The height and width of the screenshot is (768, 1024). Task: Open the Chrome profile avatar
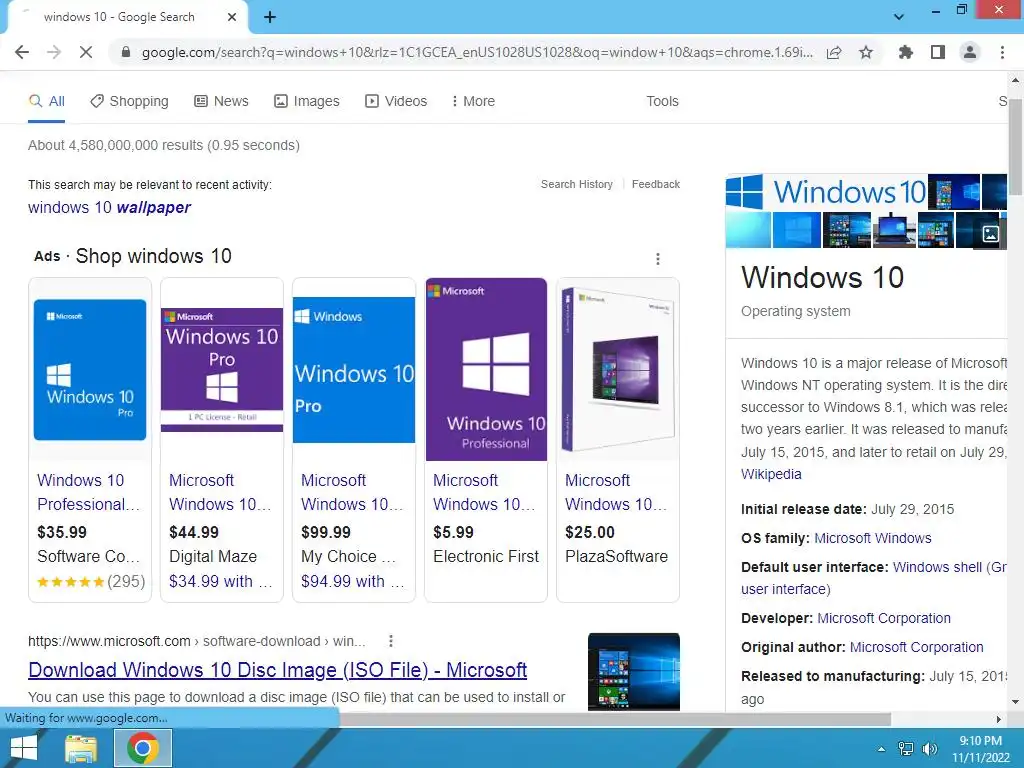(x=970, y=52)
